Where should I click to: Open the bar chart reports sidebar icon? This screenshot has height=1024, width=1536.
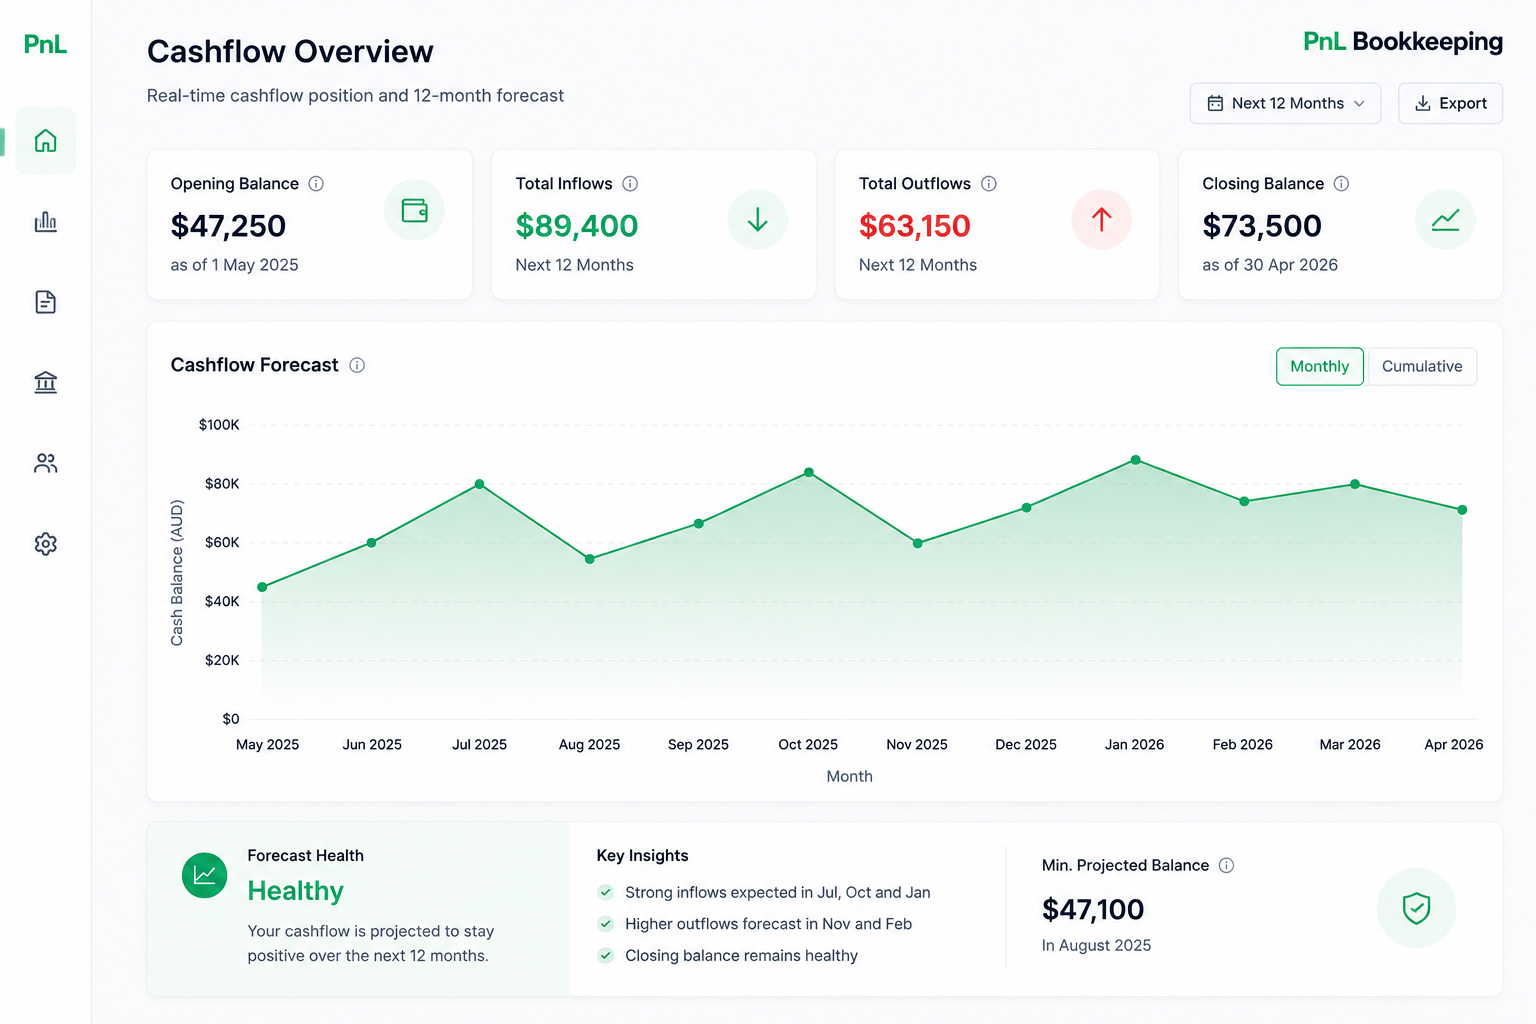click(46, 222)
